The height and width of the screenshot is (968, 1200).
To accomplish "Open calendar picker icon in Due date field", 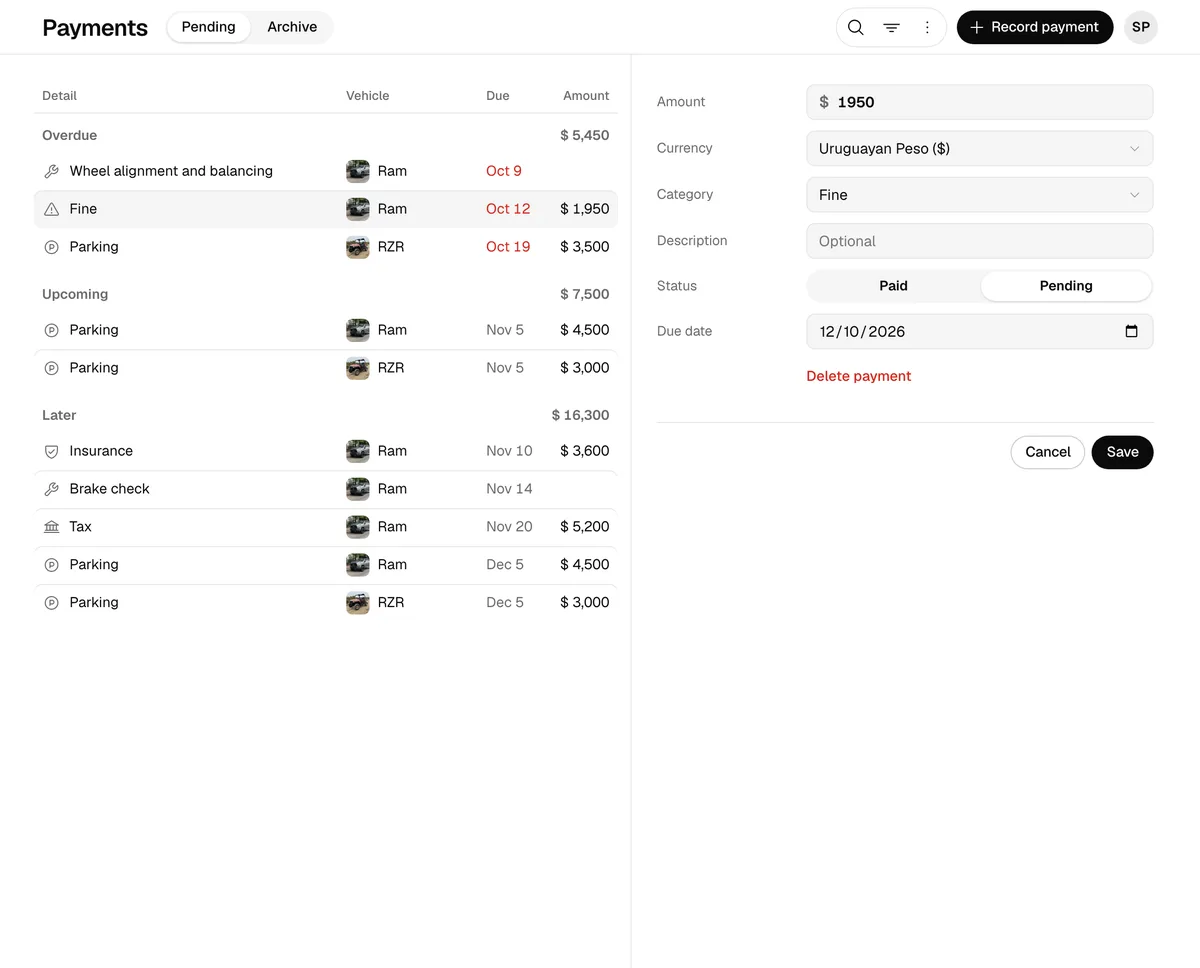I will tap(1131, 331).
